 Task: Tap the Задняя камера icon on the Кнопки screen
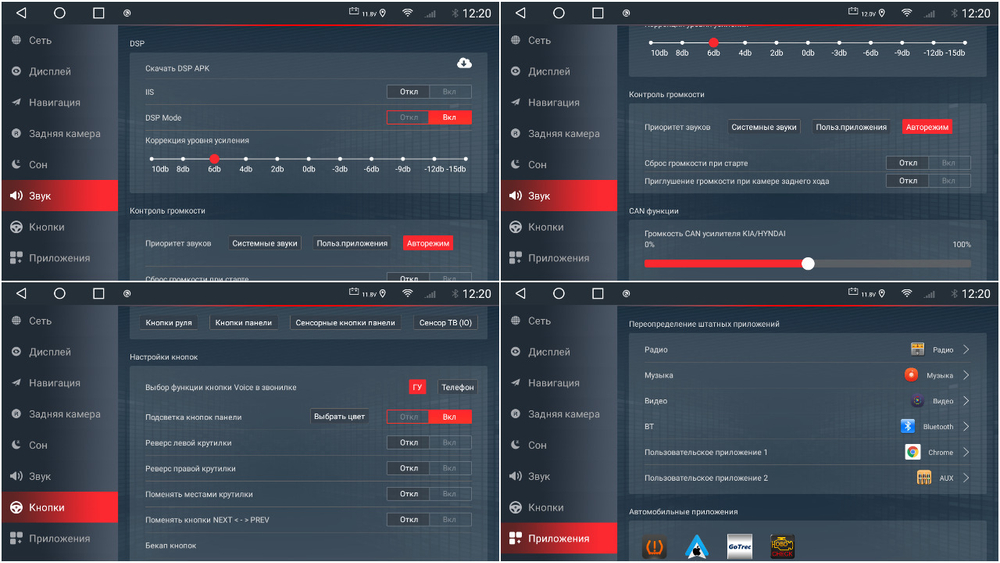tap(16, 414)
